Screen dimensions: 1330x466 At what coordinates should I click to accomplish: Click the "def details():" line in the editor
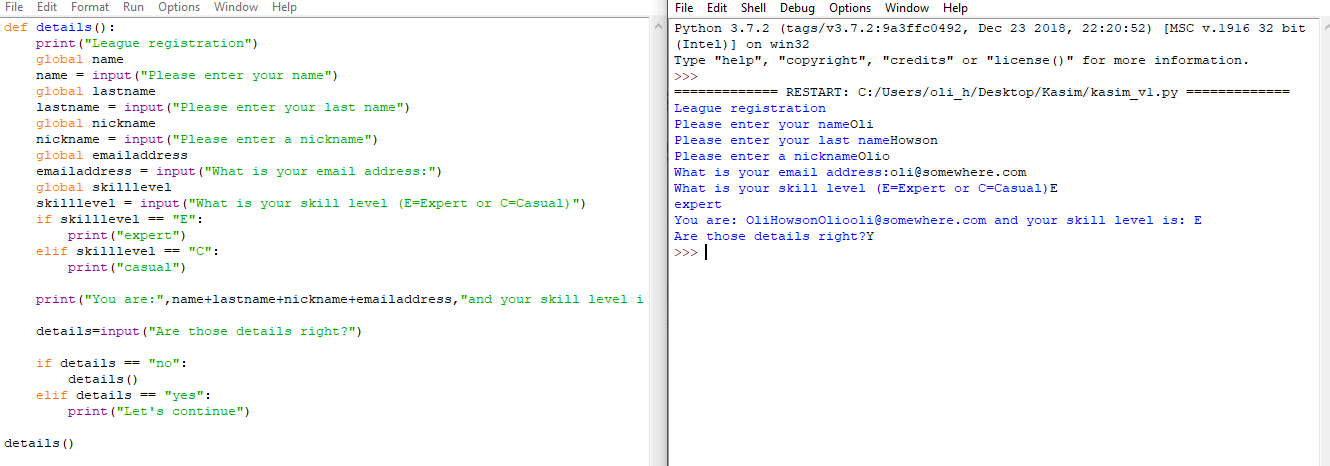tap(60, 28)
